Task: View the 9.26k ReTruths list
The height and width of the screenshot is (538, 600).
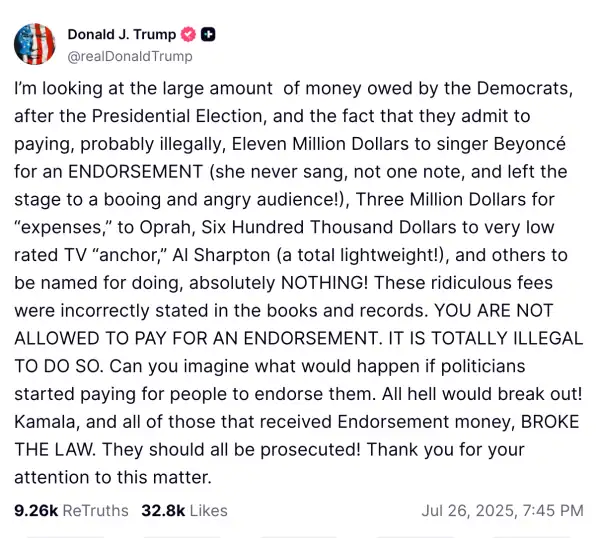Action: pyautogui.click(x=71, y=510)
